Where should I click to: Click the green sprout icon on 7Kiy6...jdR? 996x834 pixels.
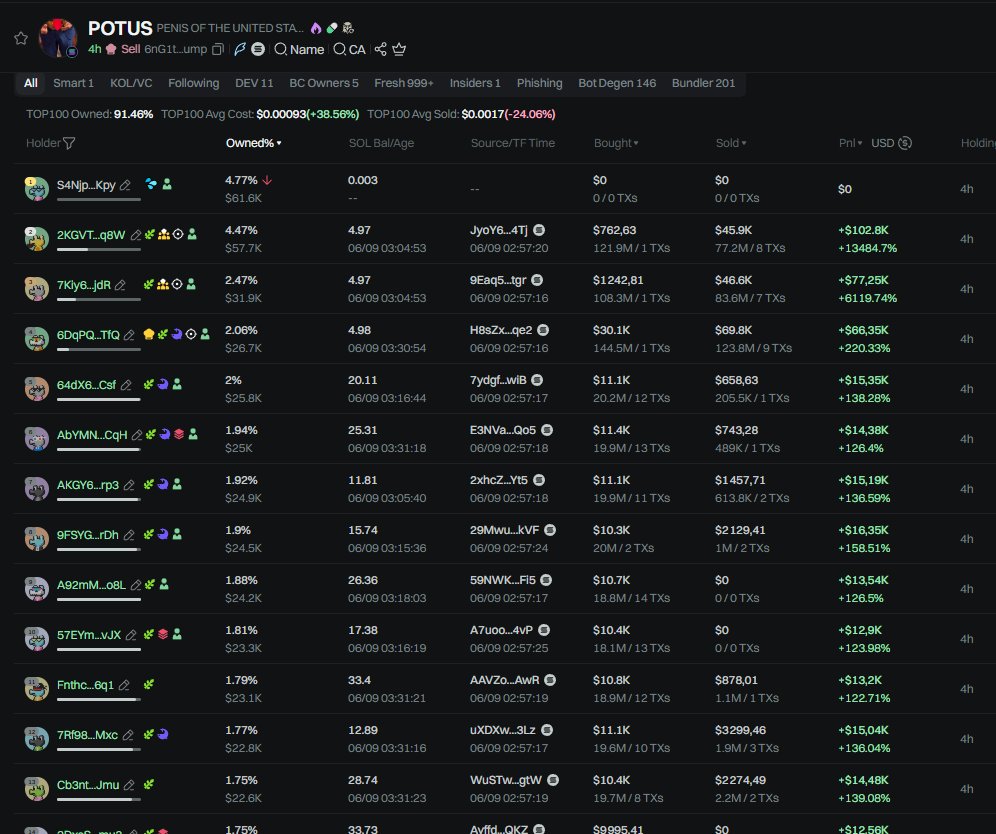pos(149,285)
